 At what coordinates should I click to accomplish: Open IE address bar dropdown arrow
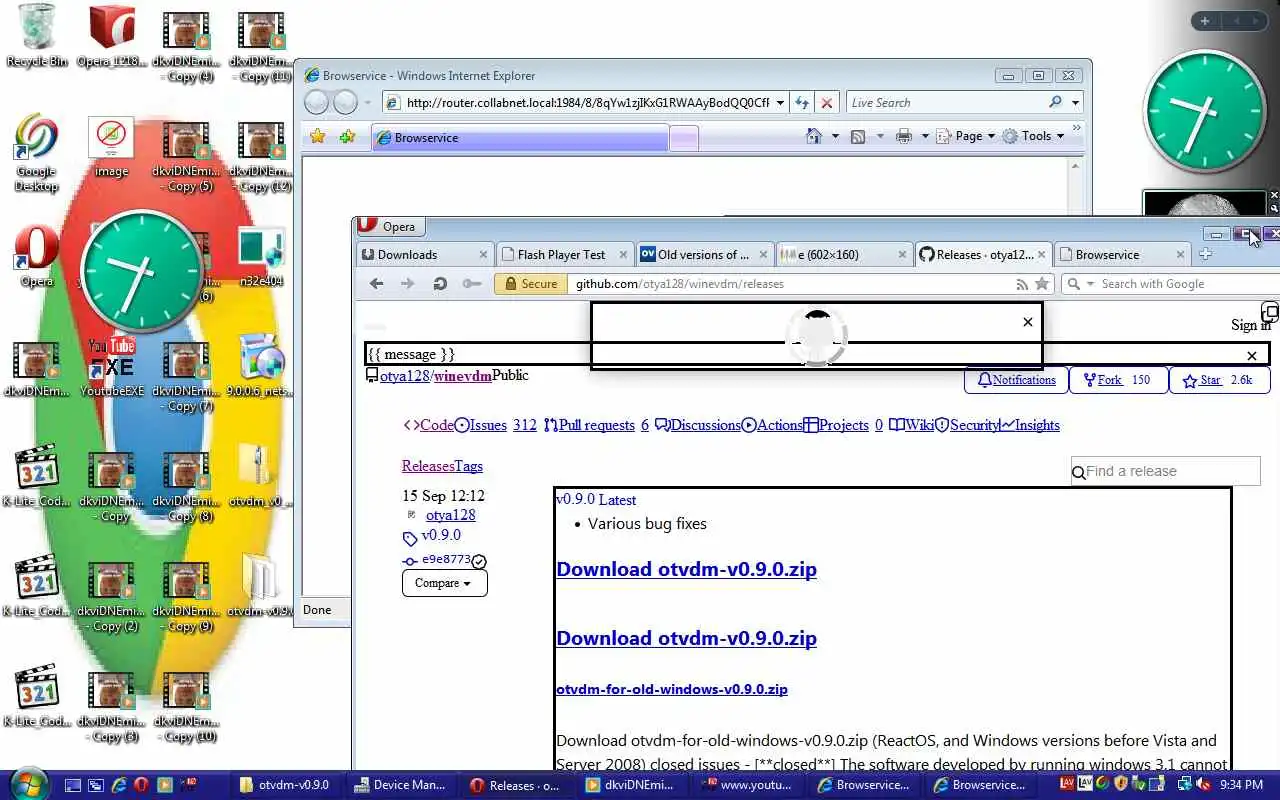click(x=779, y=103)
